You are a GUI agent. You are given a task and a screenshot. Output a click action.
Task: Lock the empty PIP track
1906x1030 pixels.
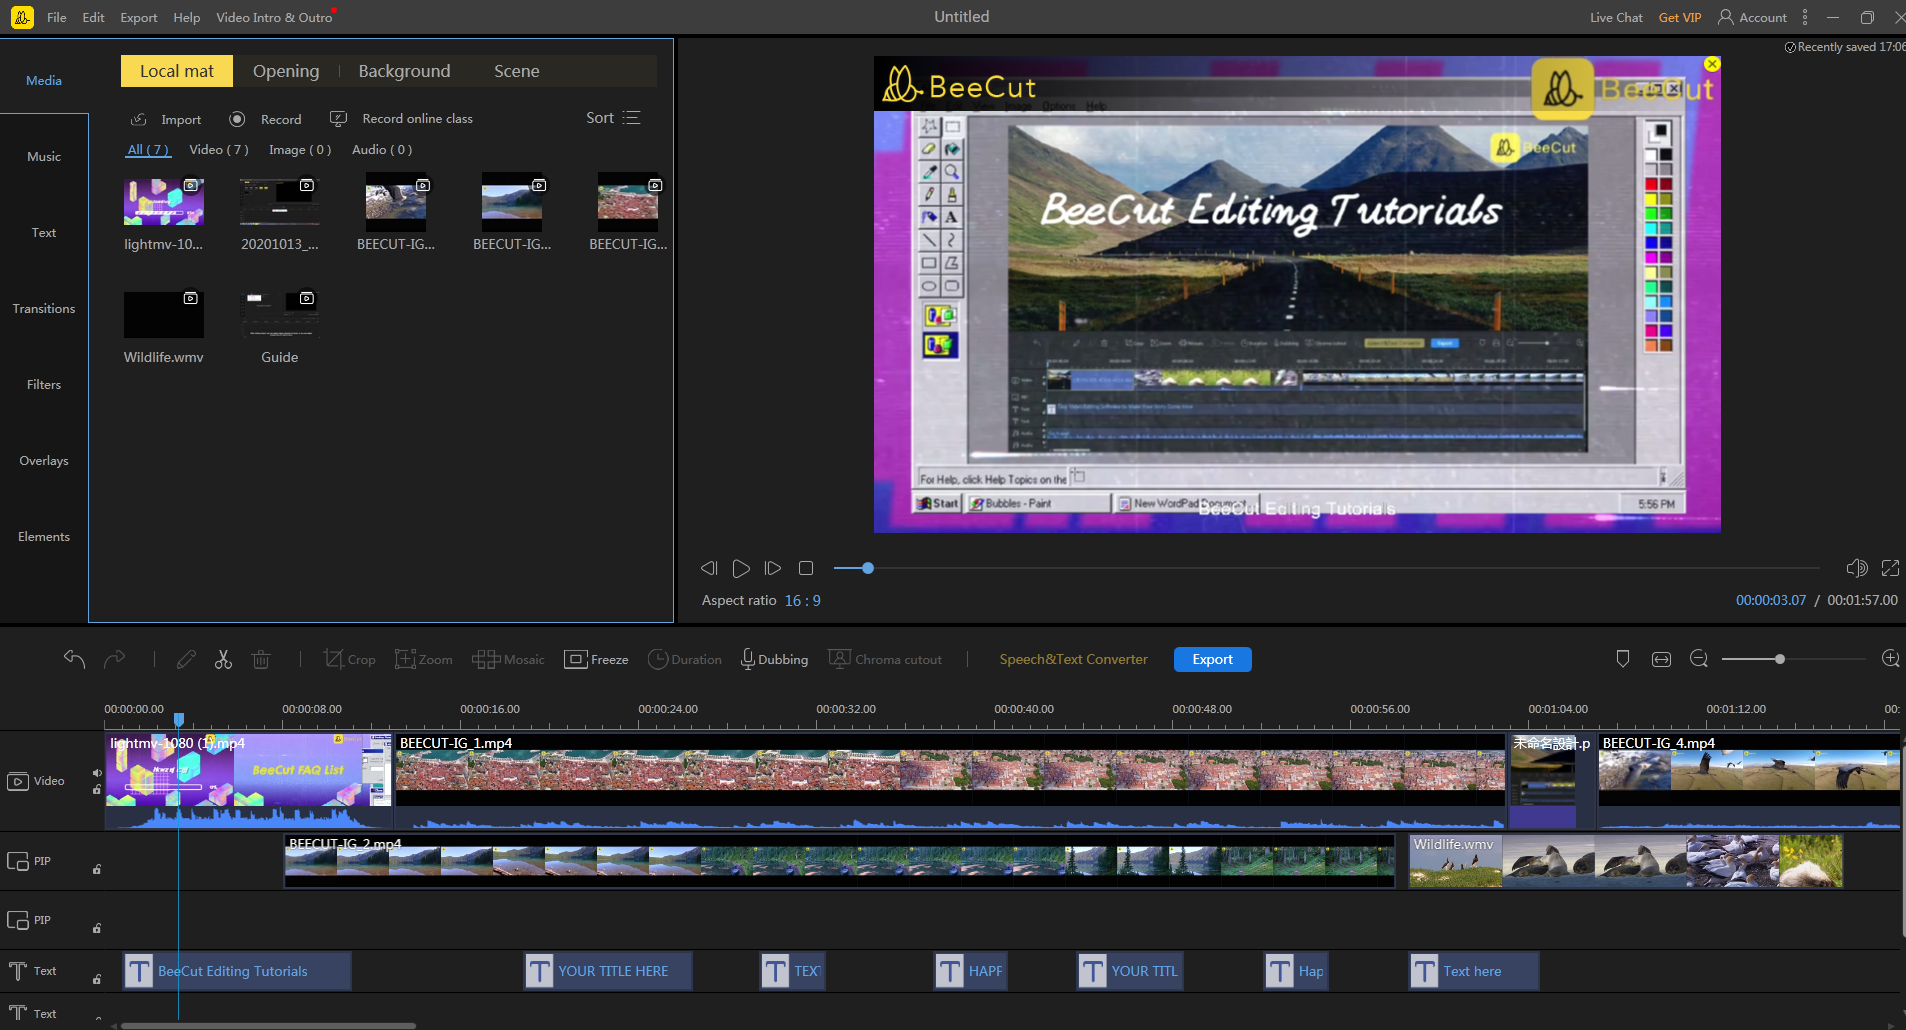(97, 928)
